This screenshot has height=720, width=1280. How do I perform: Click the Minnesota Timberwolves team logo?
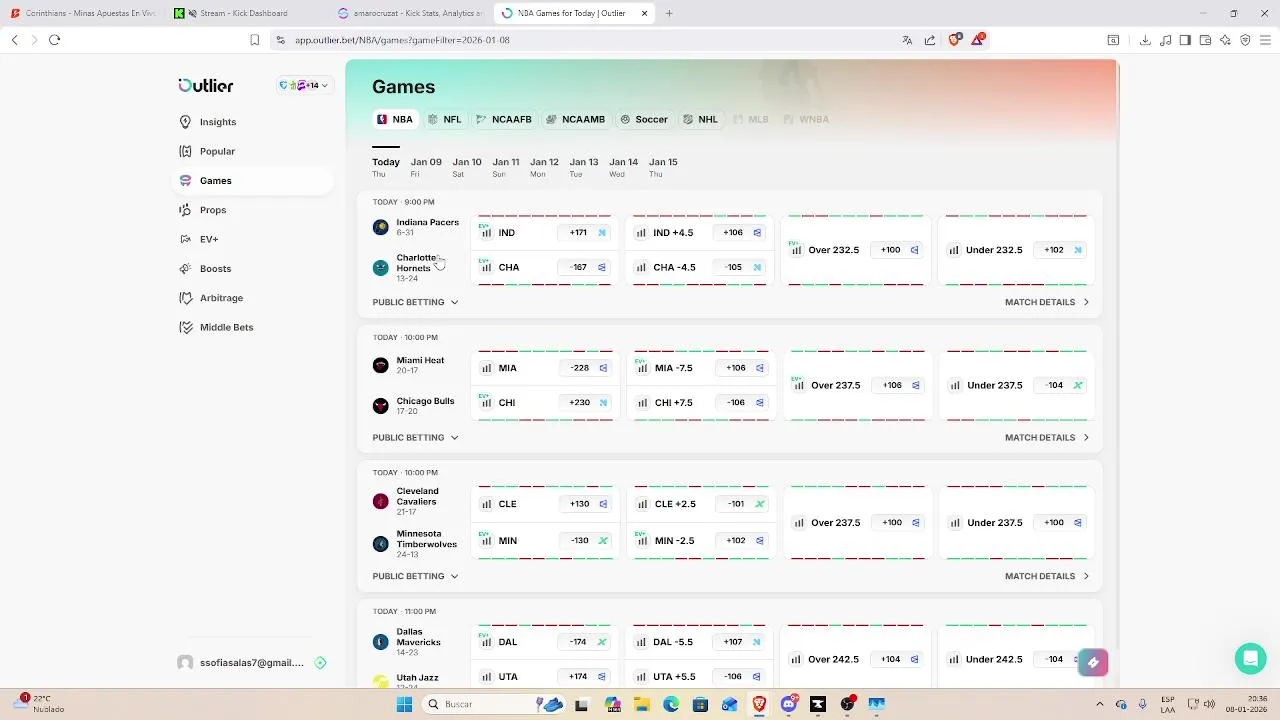381,544
